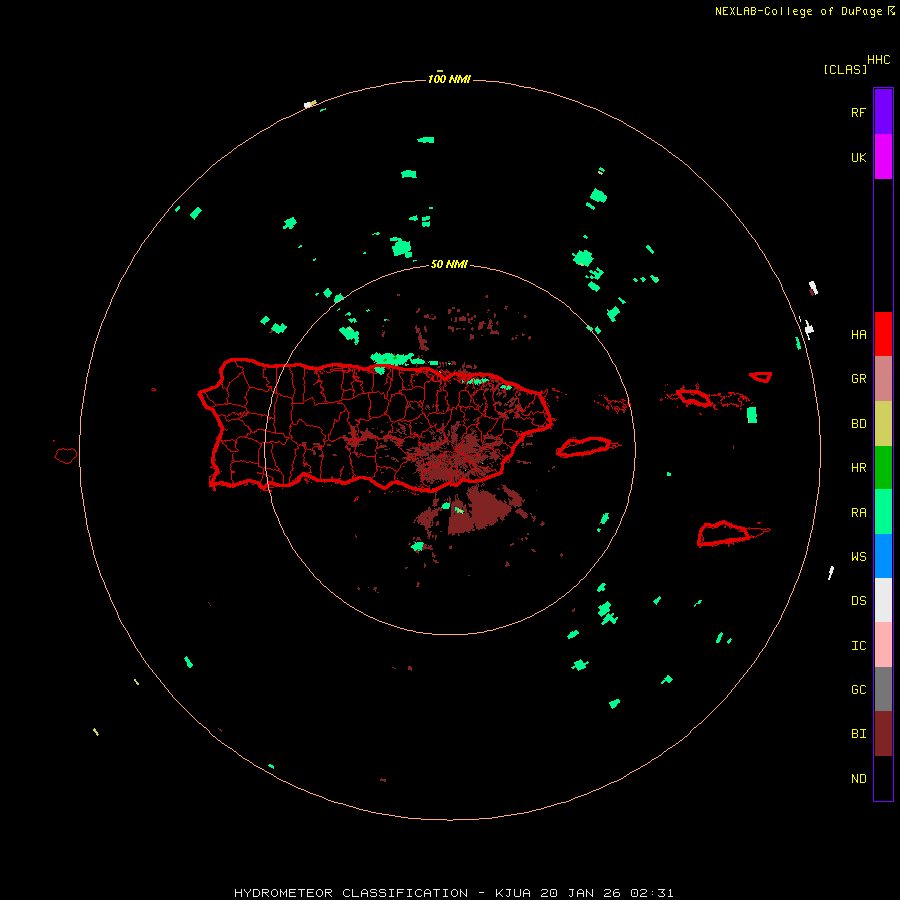
Task: Select the BD yellow legend block
Action: click(883, 424)
